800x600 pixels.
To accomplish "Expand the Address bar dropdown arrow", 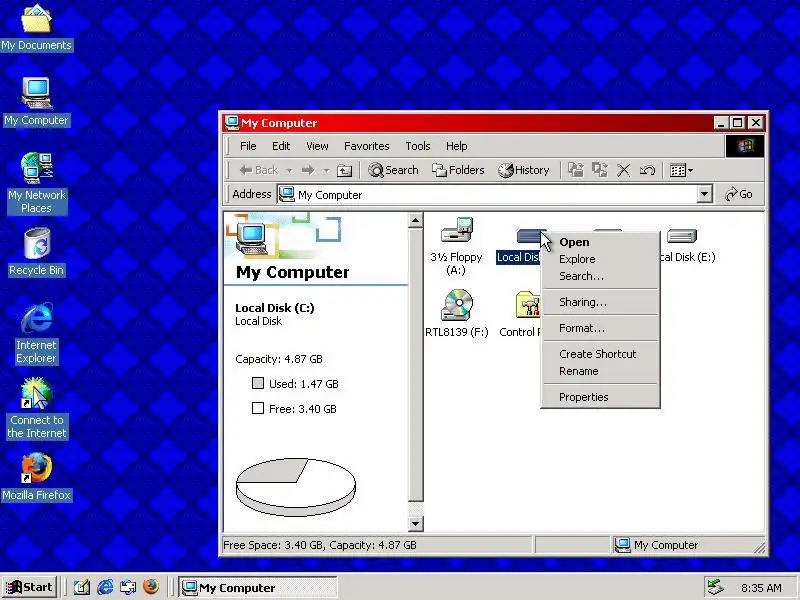I will pyautogui.click(x=705, y=194).
